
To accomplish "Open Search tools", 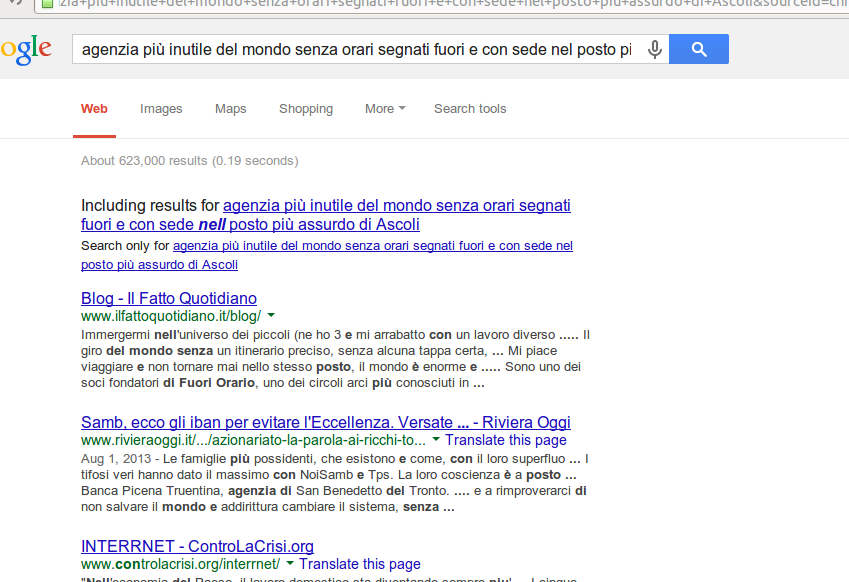I will pyautogui.click(x=470, y=108).
